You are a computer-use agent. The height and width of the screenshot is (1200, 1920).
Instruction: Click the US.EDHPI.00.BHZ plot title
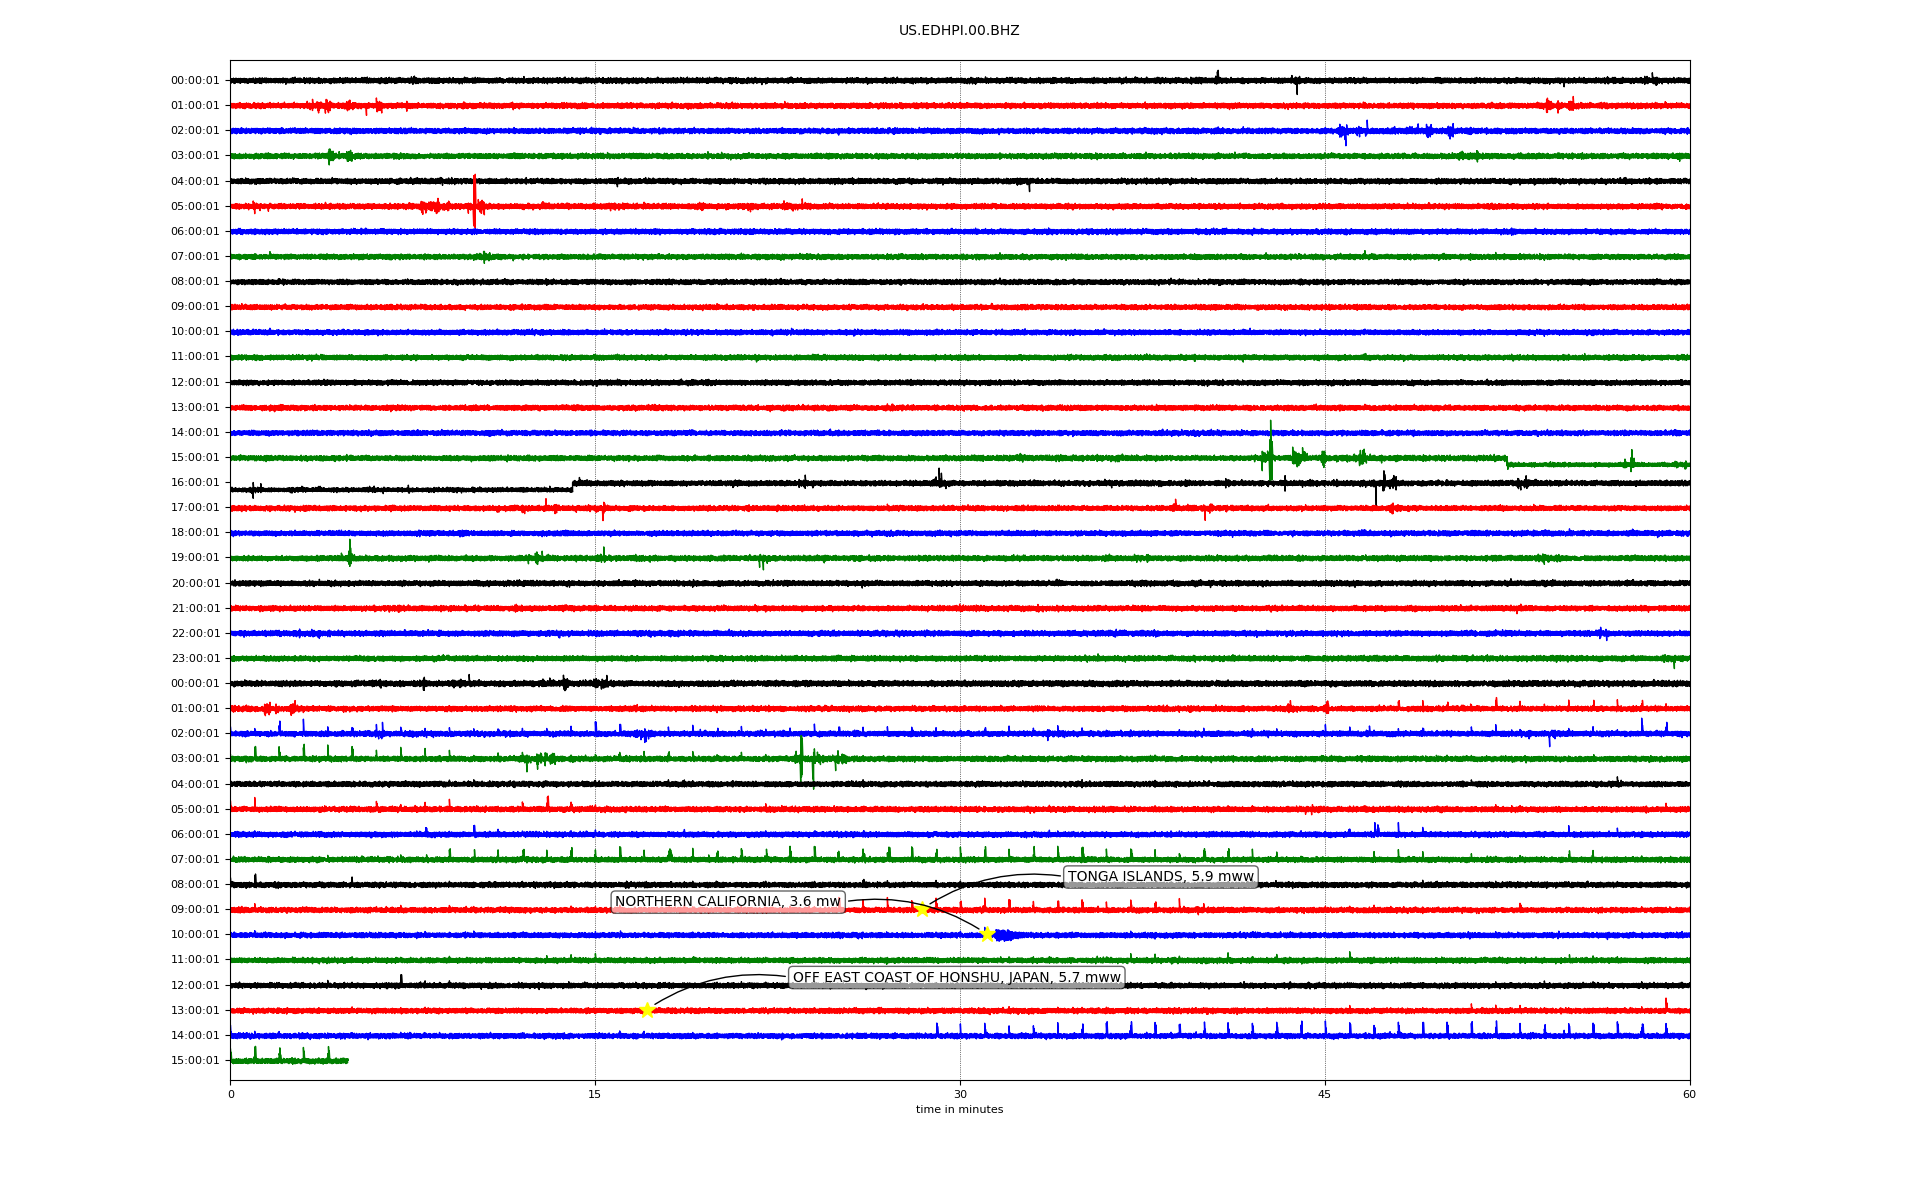click(x=959, y=31)
